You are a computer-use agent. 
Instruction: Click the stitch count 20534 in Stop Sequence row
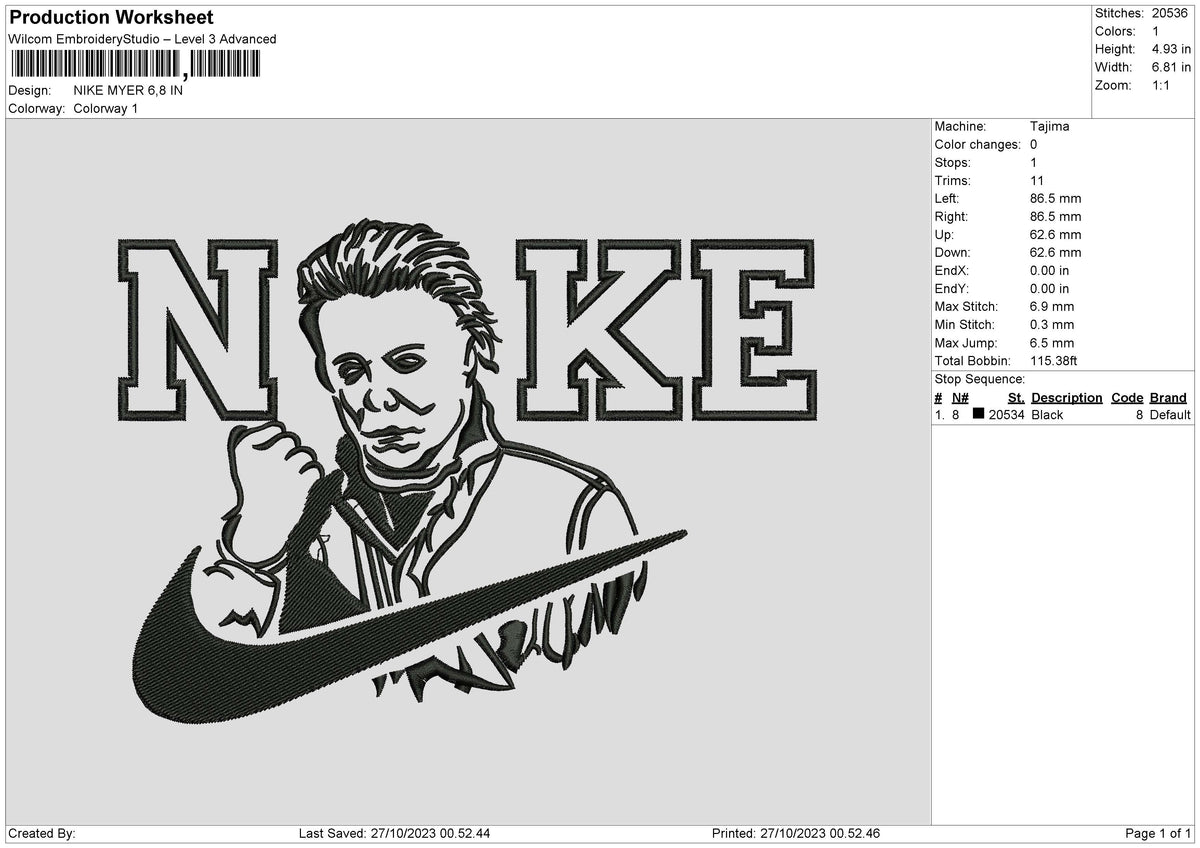[1006, 415]
